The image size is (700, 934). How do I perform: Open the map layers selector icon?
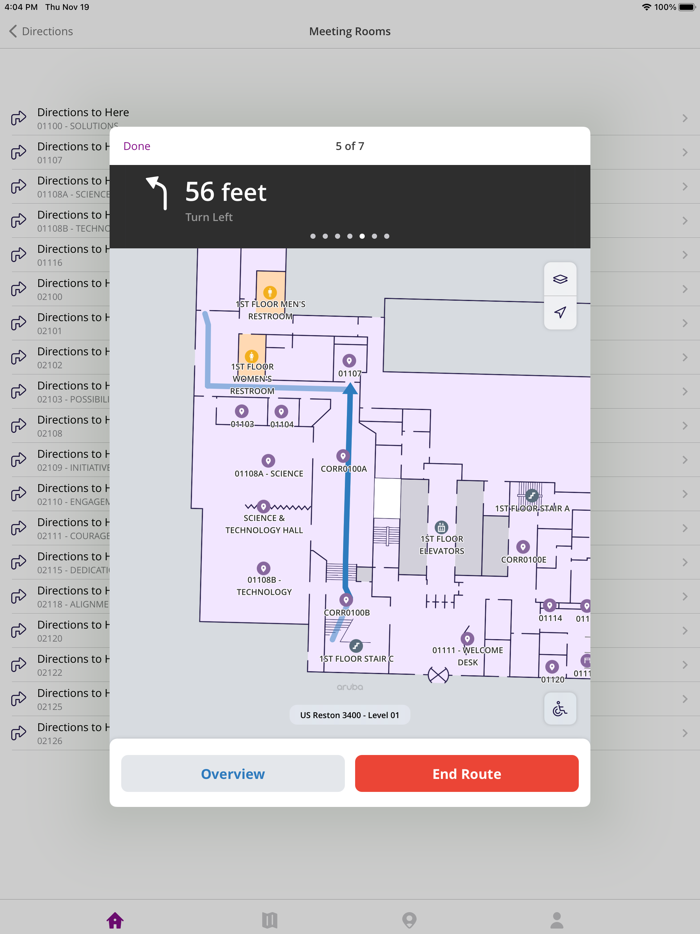click(561, 280)
